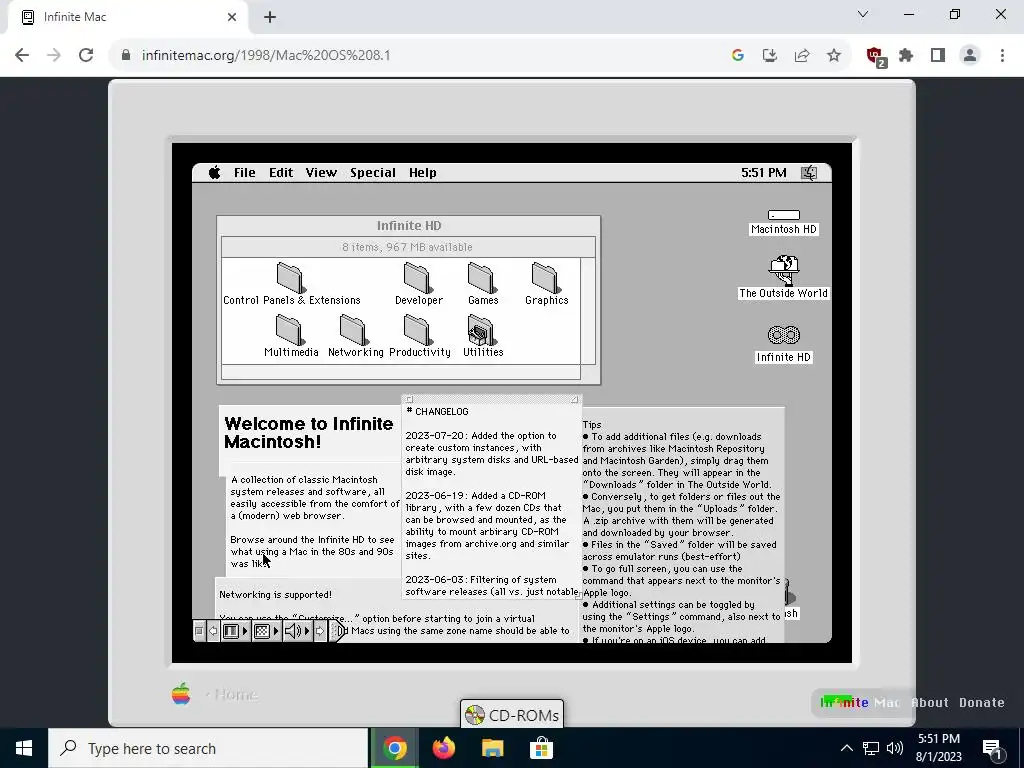
Task: Open the tab search chevron
Action: click(863, 14)
